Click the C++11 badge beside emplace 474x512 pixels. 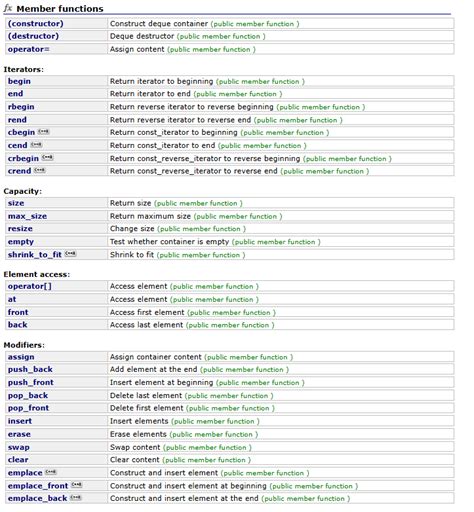tap(51, 472)
